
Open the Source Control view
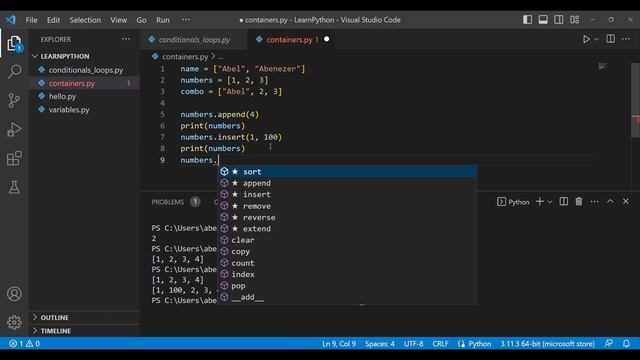coord(14,100)
